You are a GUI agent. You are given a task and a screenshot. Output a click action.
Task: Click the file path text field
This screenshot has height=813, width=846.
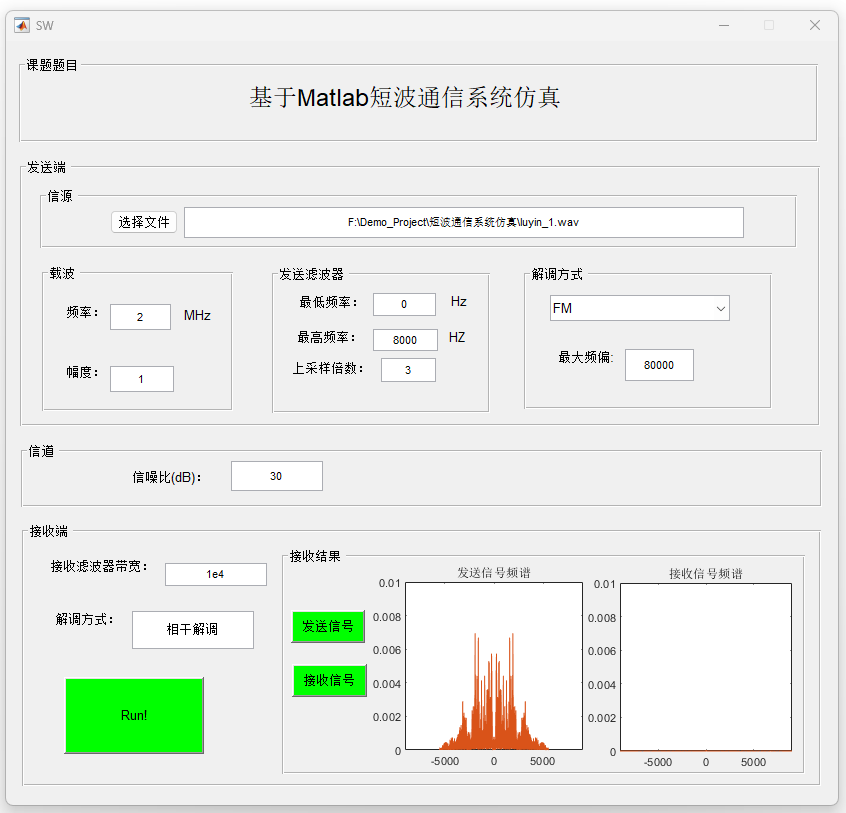[463, 222]
